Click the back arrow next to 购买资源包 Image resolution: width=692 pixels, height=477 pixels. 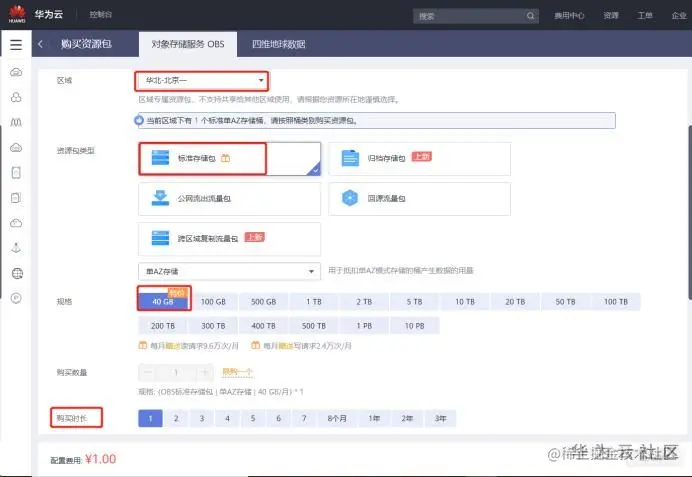pyautogui.click(x=41, y=44)
